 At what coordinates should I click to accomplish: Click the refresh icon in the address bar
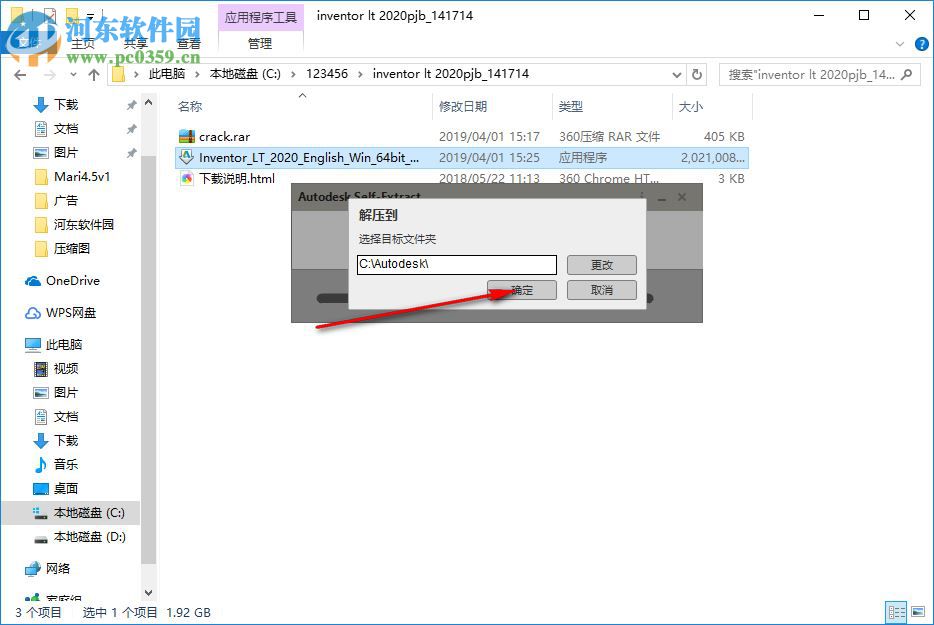[x=697, y=73]
